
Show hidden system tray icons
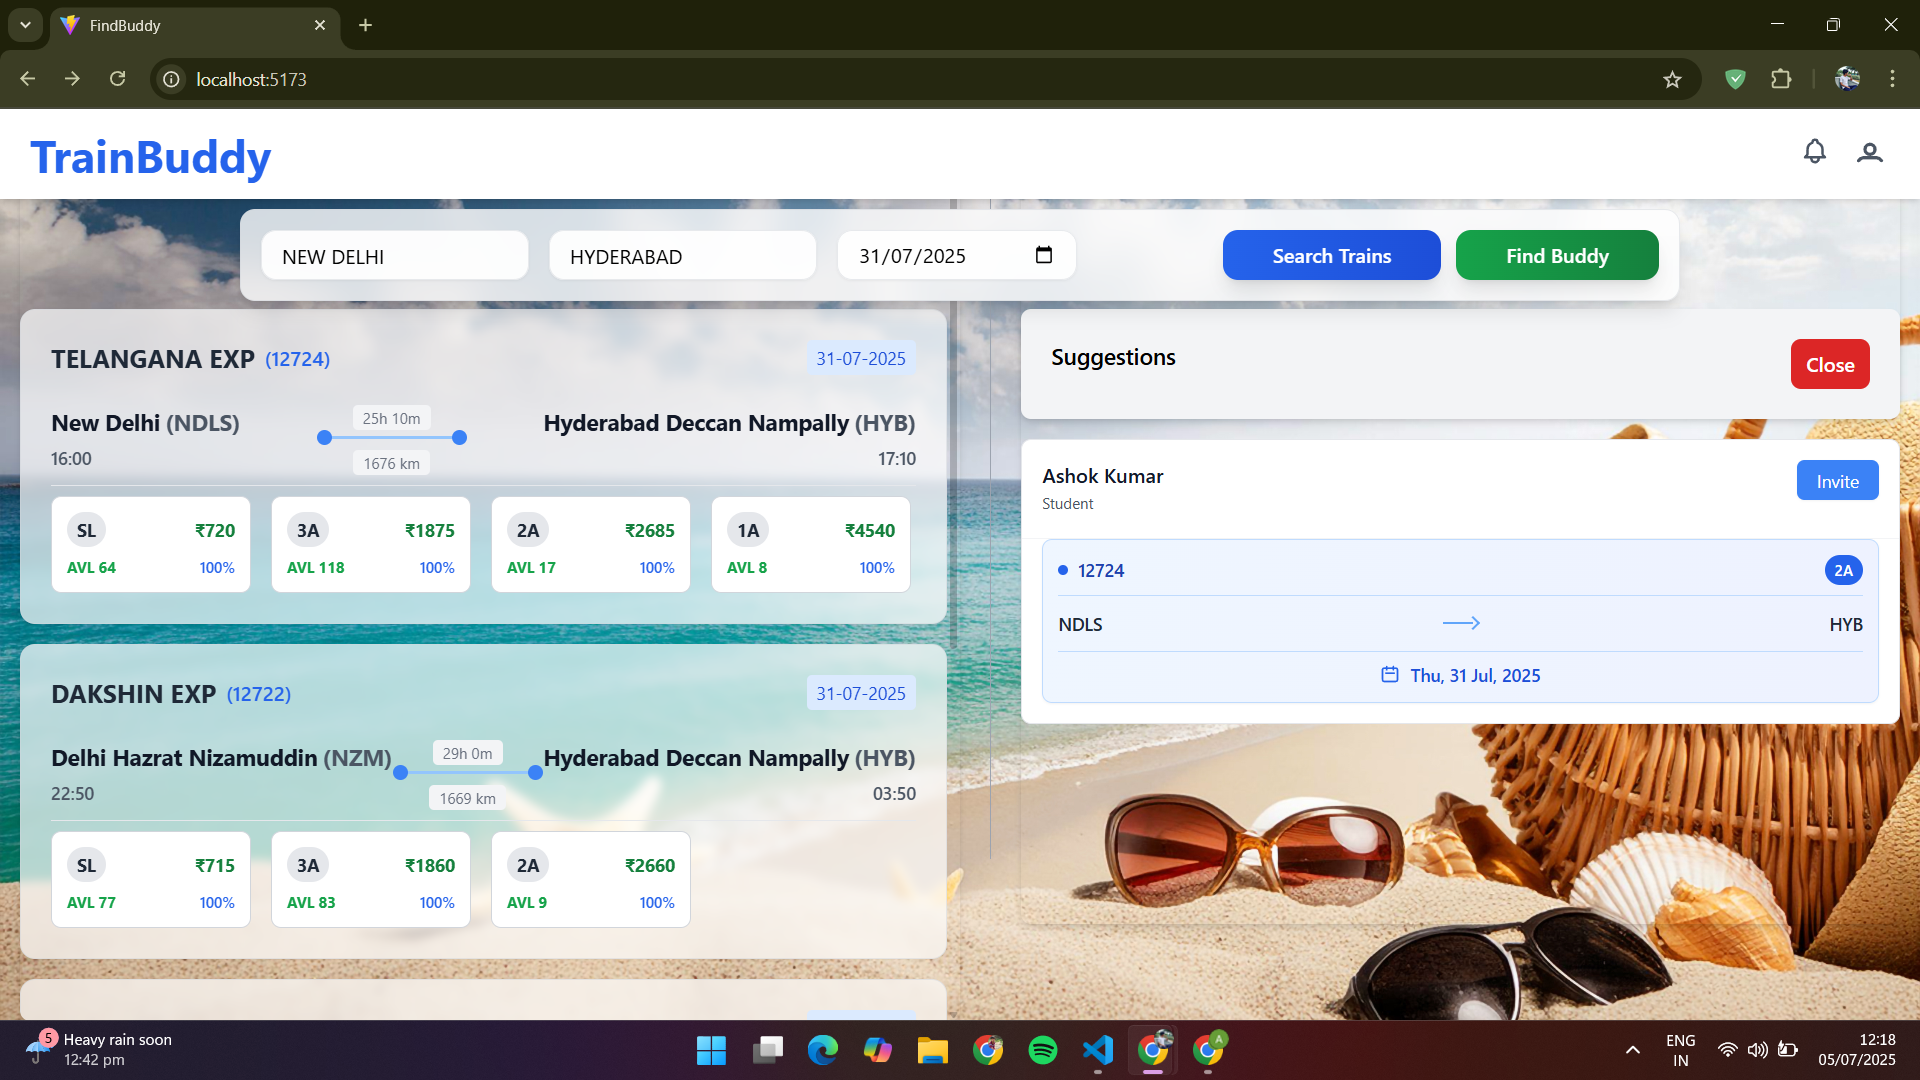pyautogui.click(x=1632, y=1050)
